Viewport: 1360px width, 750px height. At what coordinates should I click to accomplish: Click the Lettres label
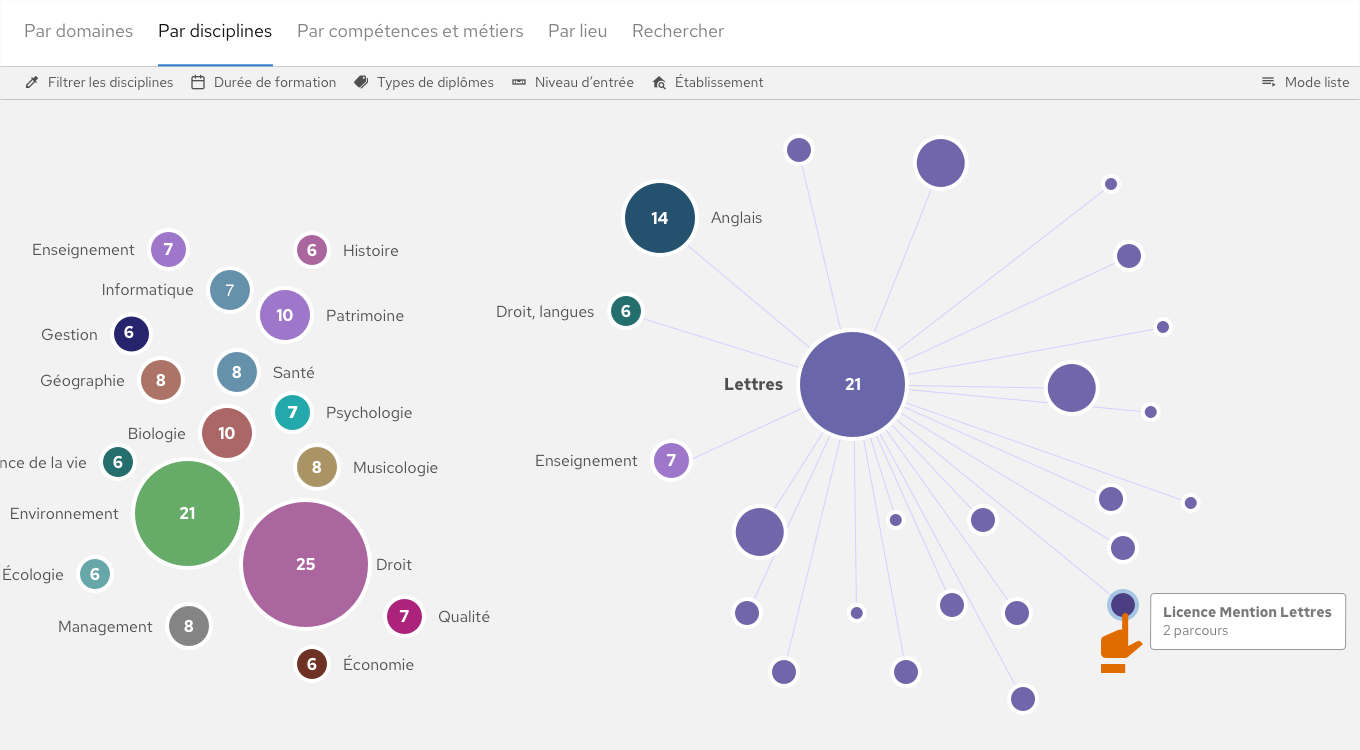click(x=753, y=384)
